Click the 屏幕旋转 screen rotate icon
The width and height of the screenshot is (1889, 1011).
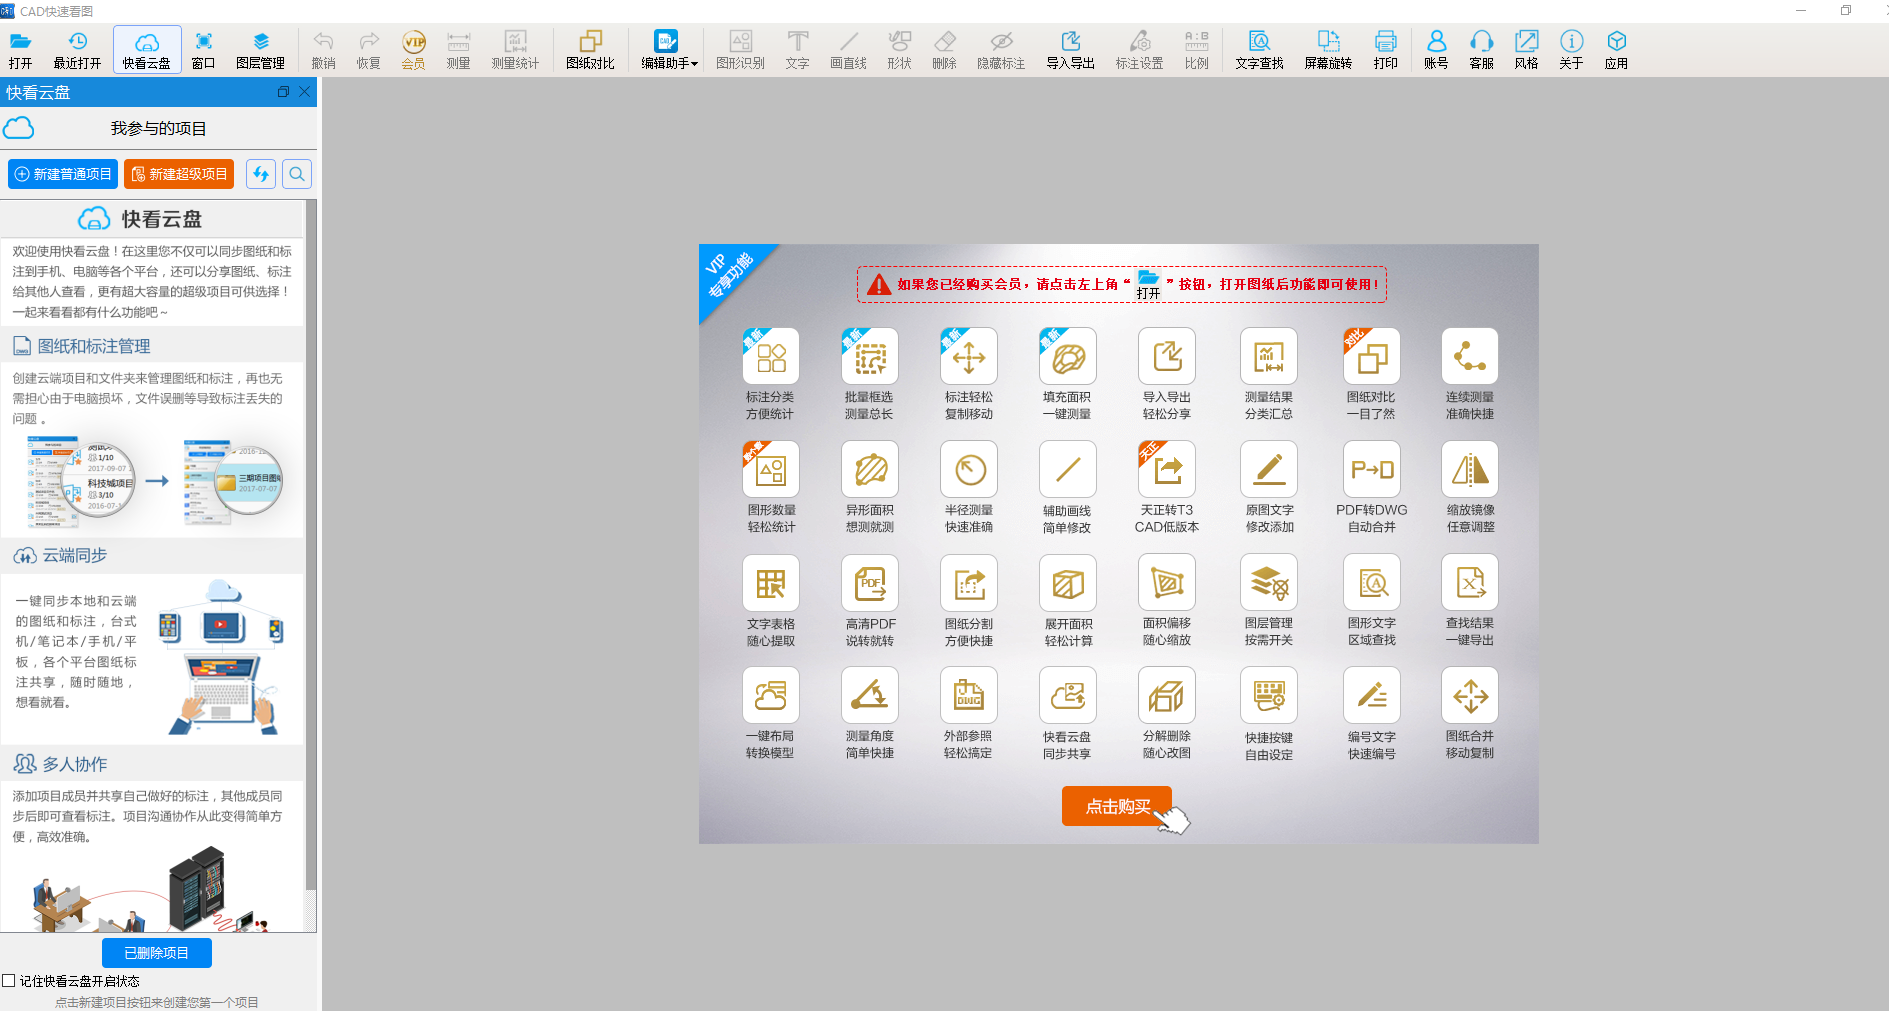click(1328, 49)
